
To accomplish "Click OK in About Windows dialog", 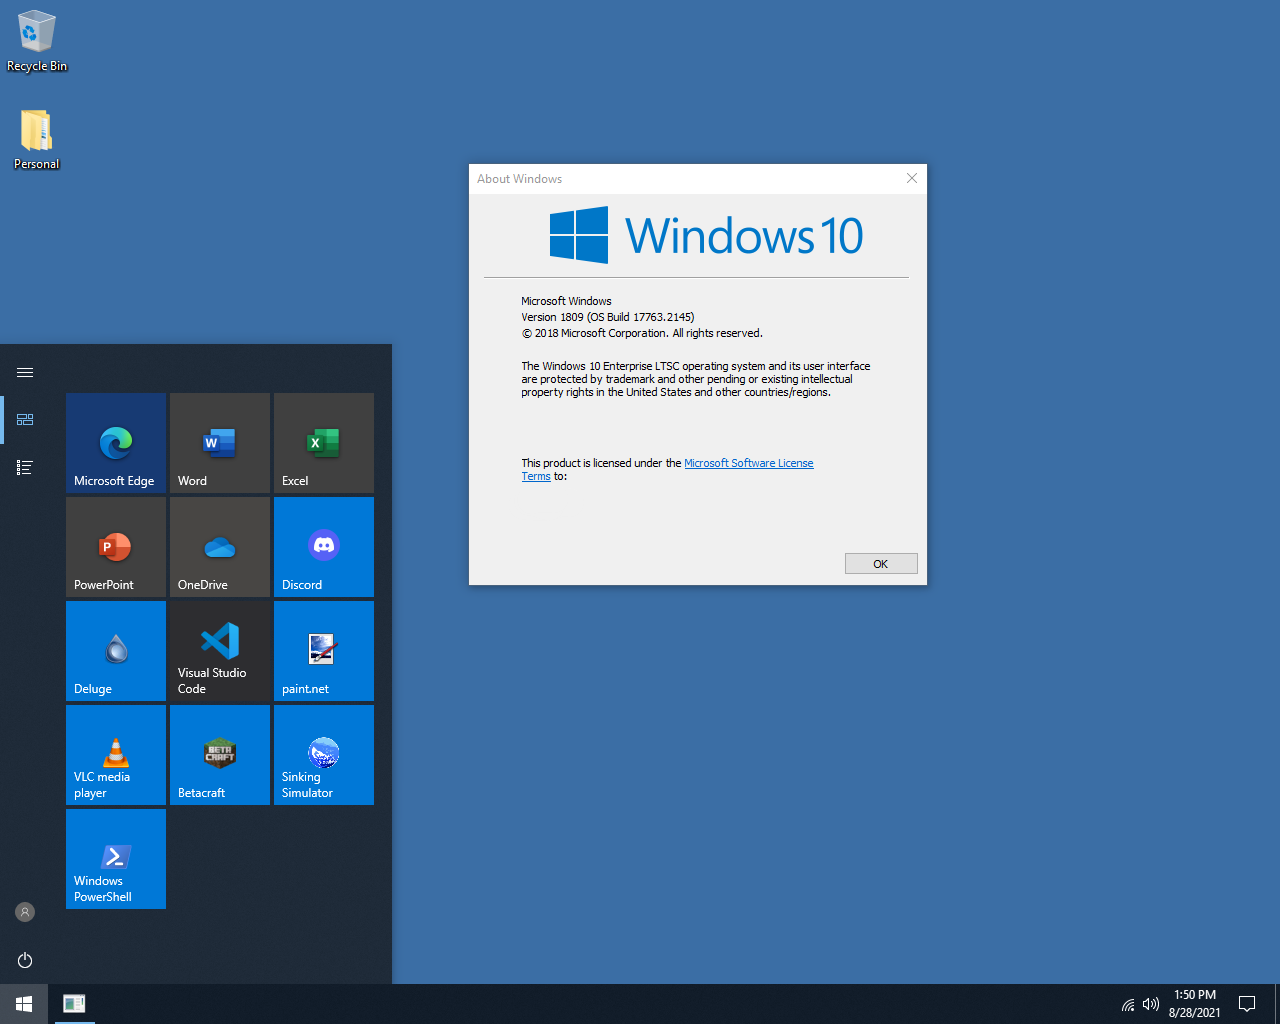I will (880, 564).
